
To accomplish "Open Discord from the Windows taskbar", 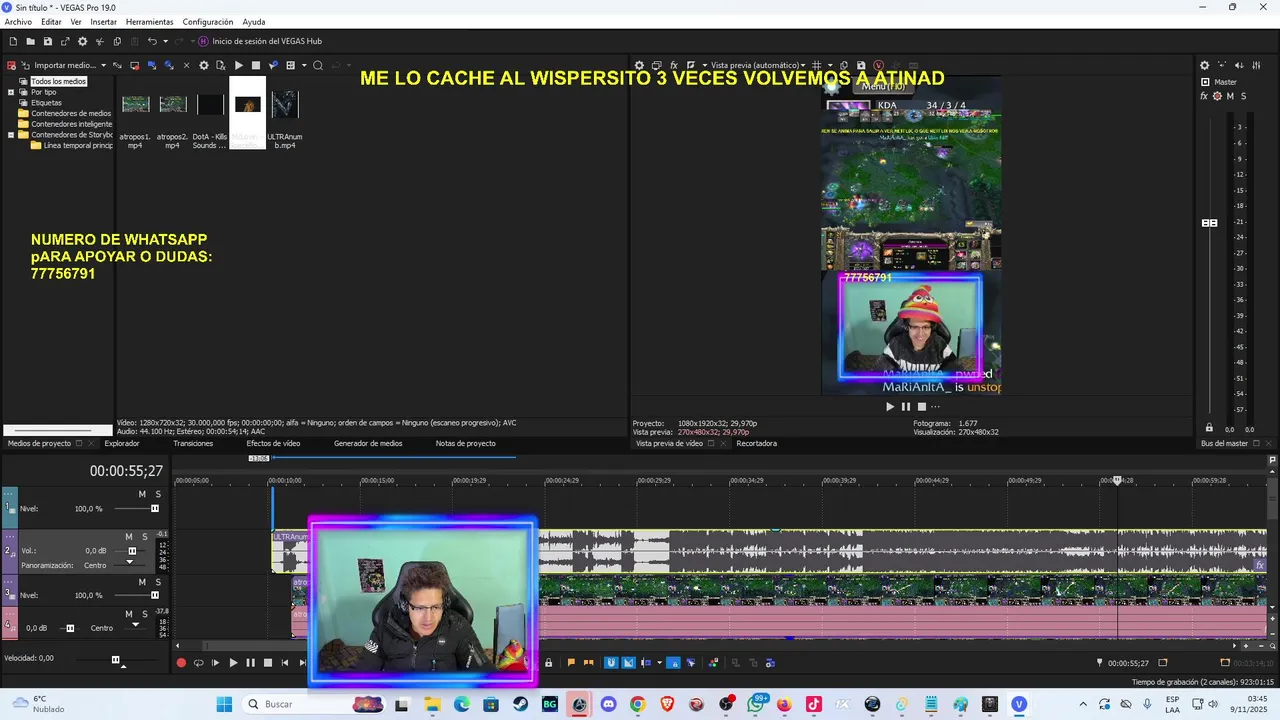I will click(x=608, y=704).
